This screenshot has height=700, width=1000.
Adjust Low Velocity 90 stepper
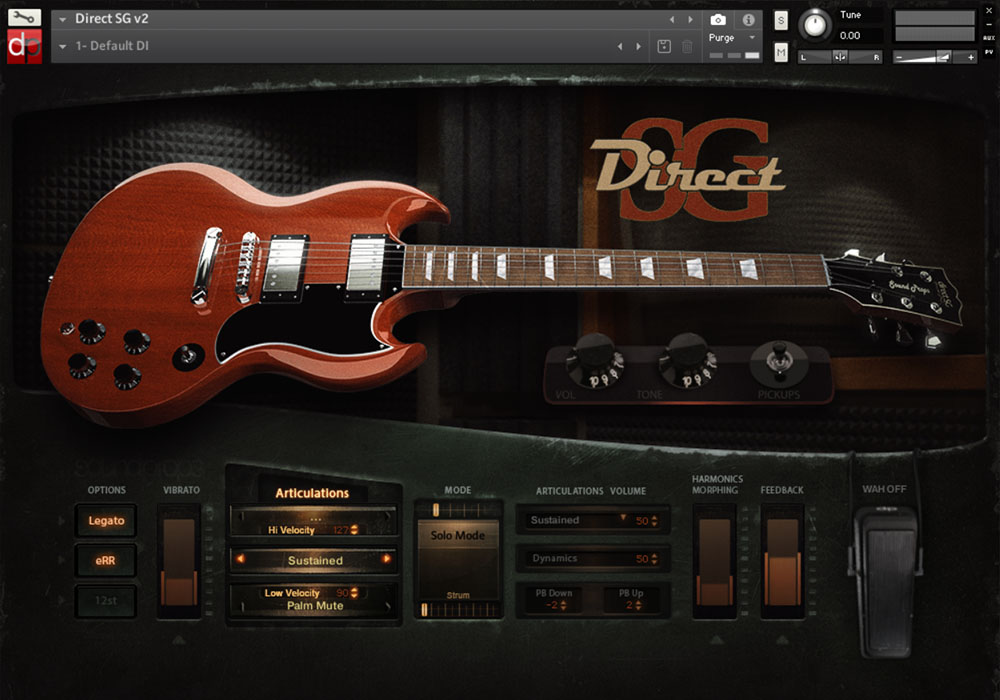pos(354,593)
